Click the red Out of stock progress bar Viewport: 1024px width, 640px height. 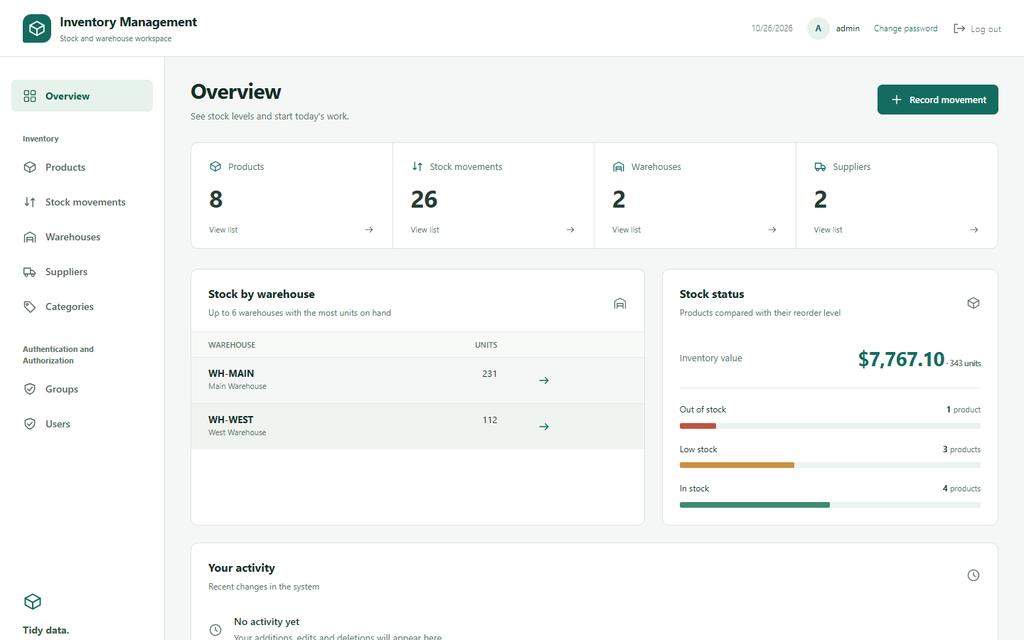point(697,426)
